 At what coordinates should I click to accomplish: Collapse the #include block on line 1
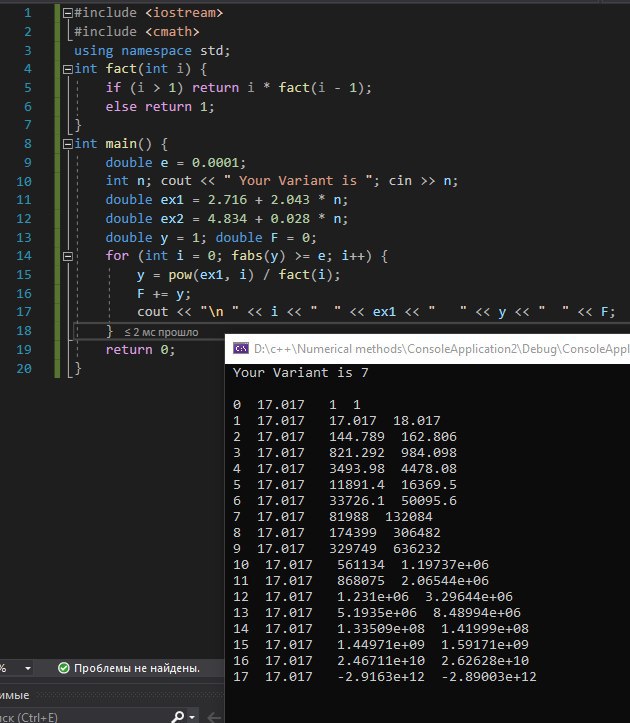(x=68, y=13)
